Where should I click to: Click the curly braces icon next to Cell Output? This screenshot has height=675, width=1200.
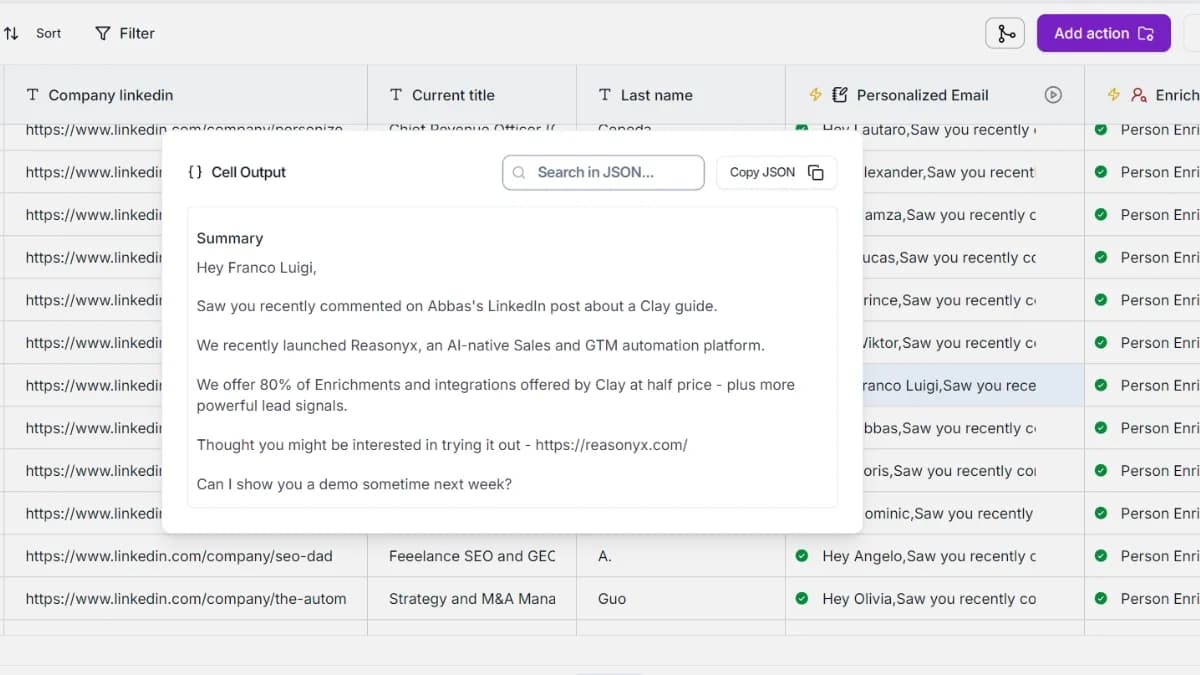(196, 172)
